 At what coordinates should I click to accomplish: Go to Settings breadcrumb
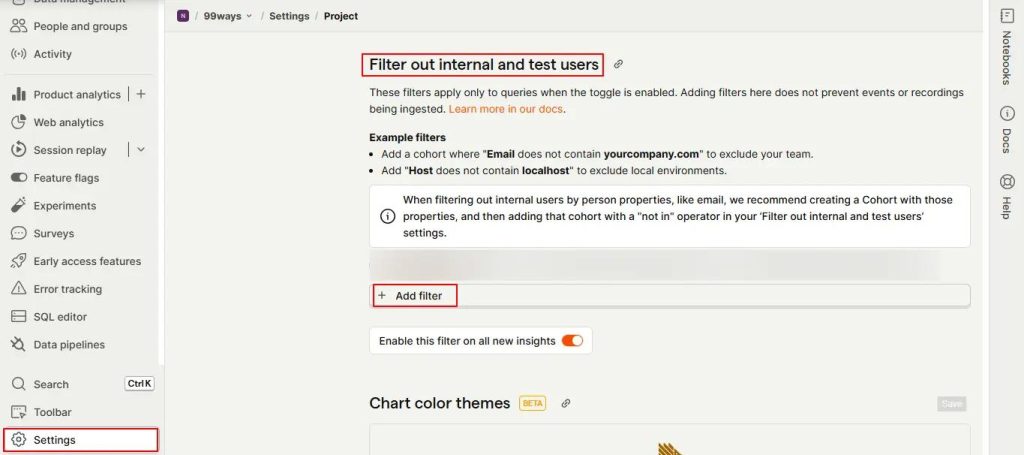coord(289,16)
